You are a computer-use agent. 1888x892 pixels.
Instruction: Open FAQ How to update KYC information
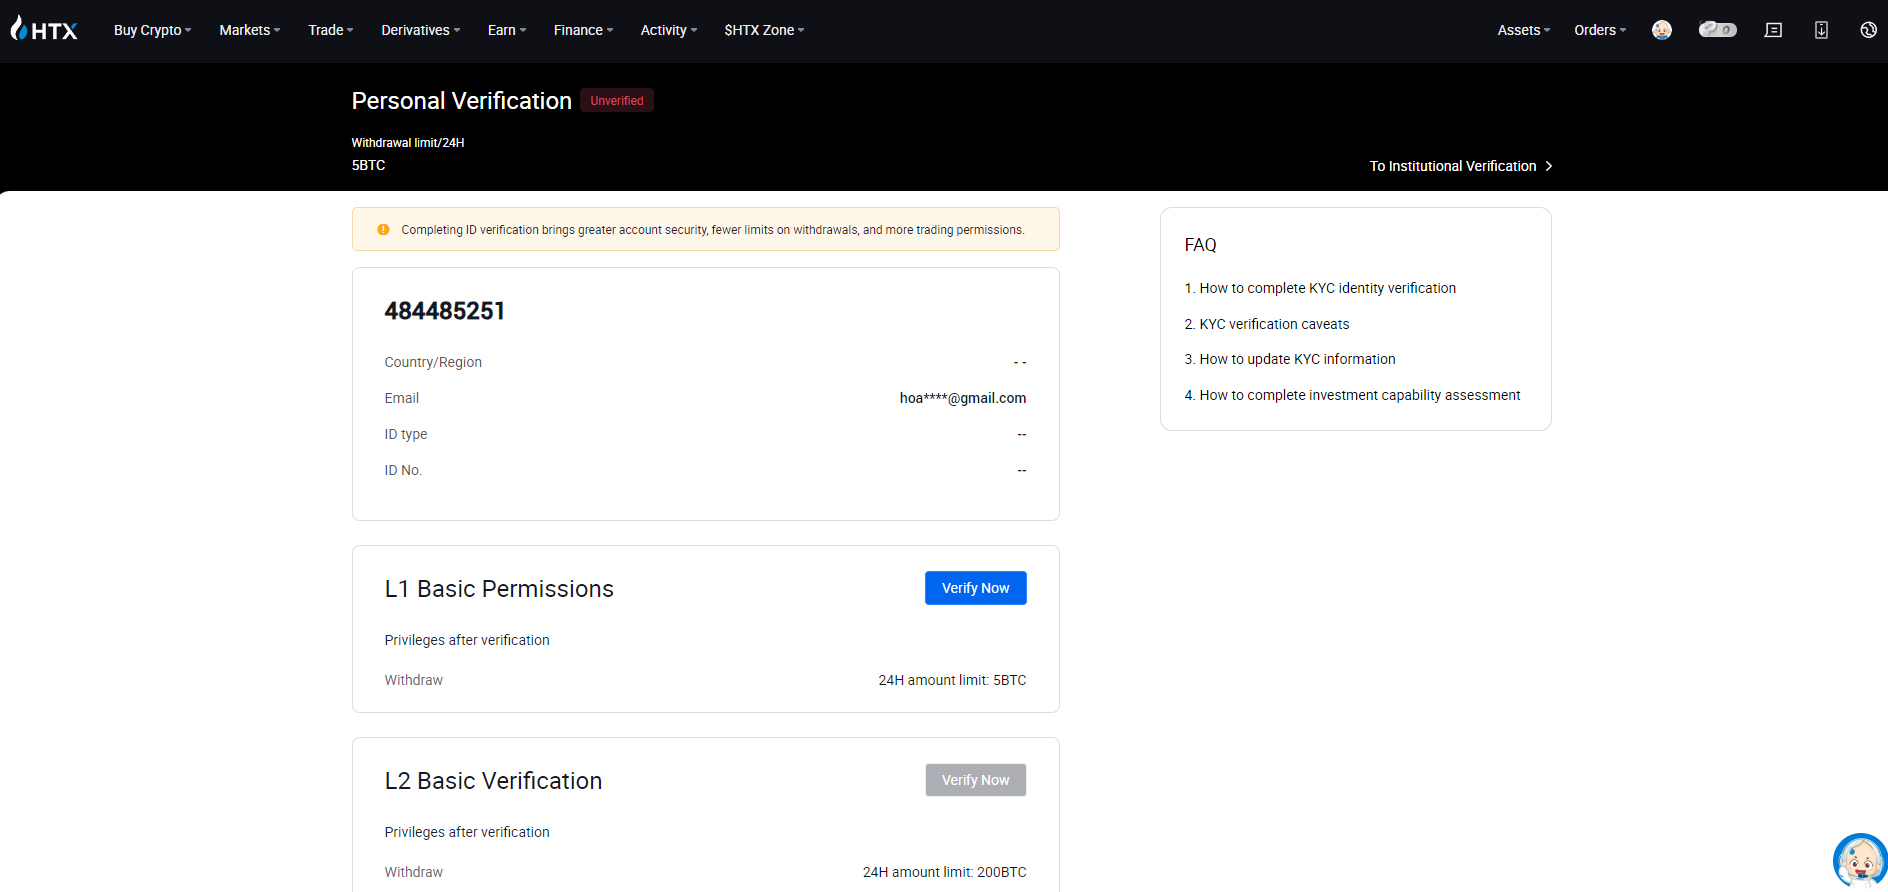point(1290,359)
